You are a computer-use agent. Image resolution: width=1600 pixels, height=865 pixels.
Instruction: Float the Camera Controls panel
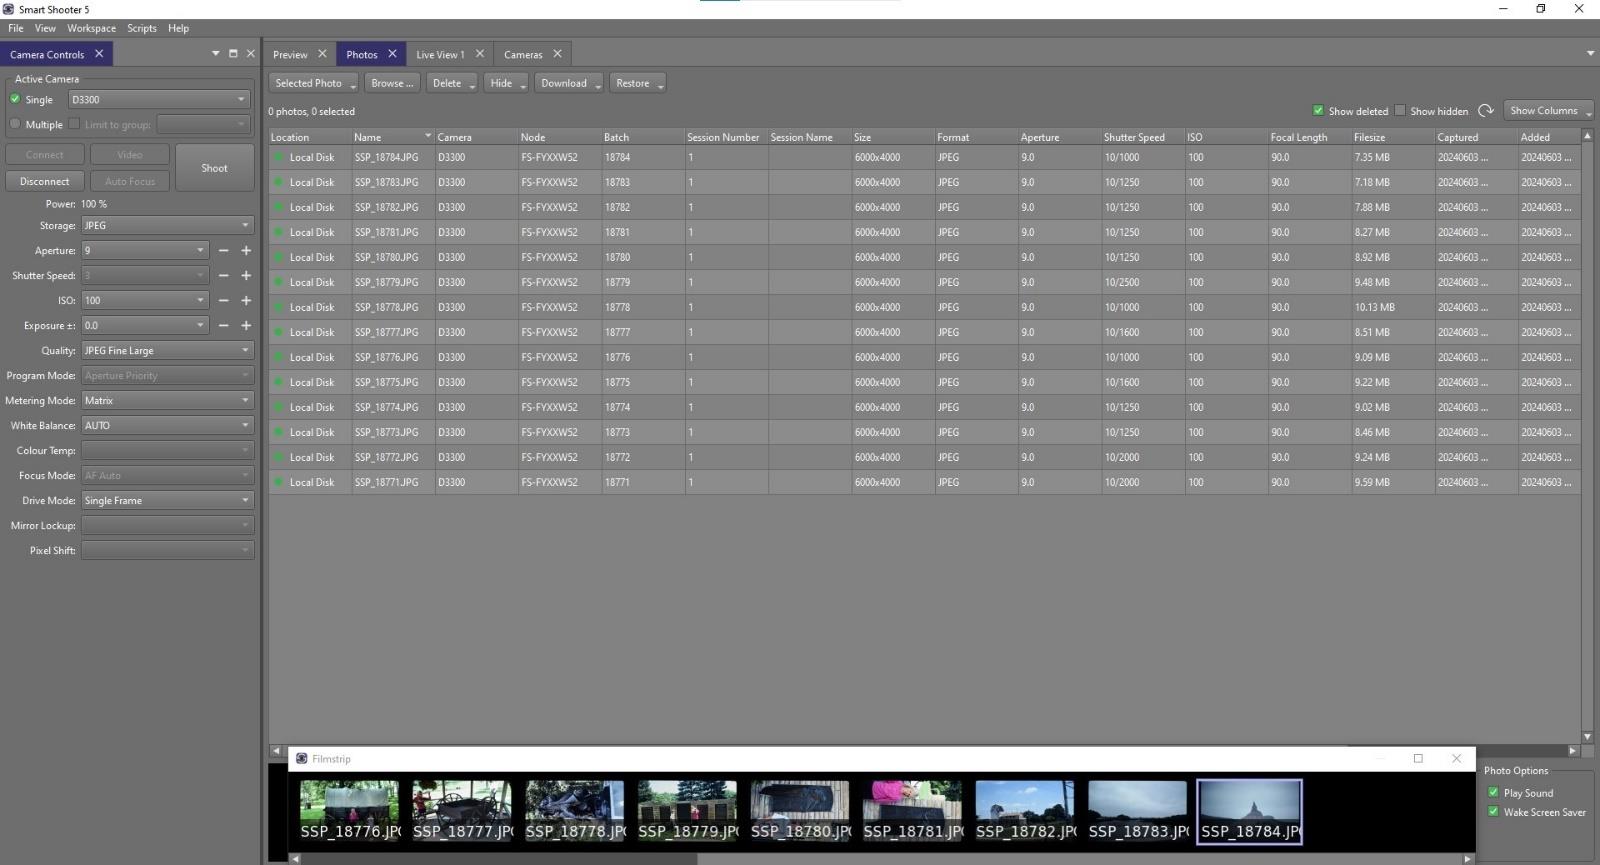pyautogui.click(x=233, y=54)
